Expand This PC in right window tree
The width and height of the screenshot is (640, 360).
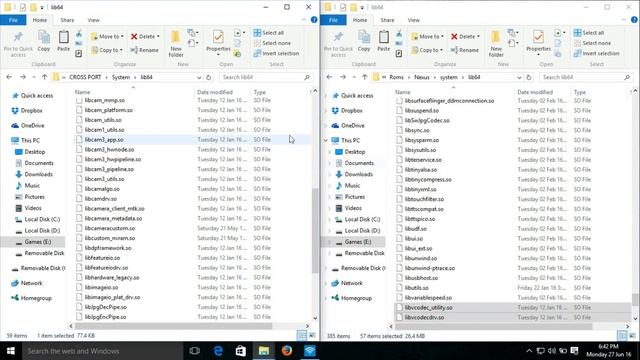[x=326, y=140]
